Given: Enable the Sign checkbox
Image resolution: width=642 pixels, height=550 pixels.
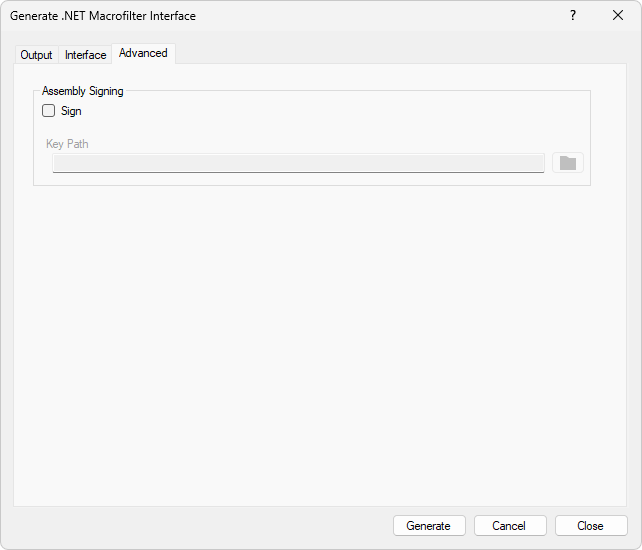Looking at the screenshot, I should [49, 111].
